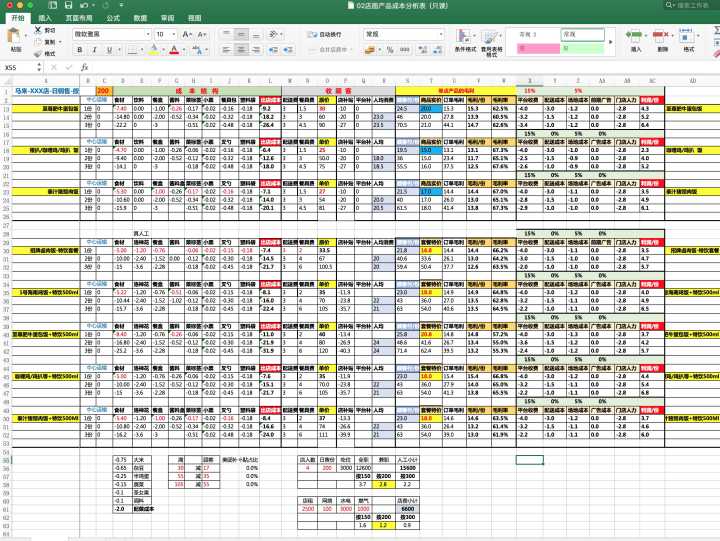Toggle bold formatting (B)
Screen dimensions: 720x541
(x=80, y=50)
